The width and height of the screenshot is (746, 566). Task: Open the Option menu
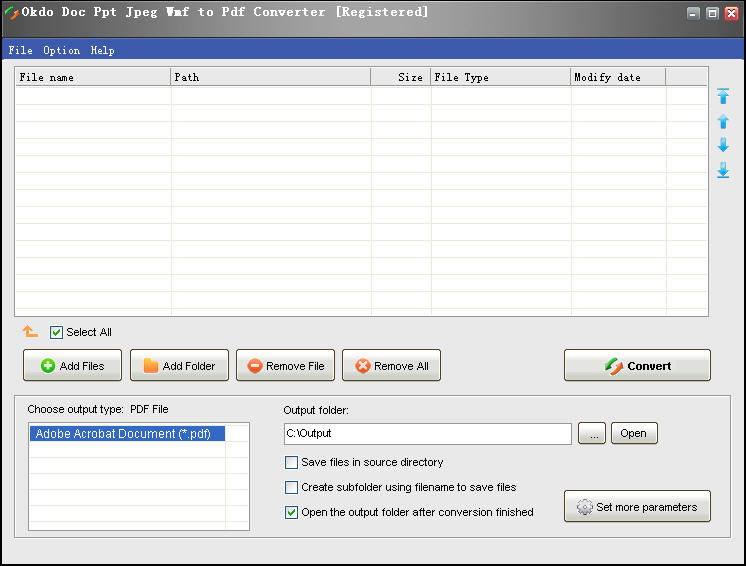click(x=61, y=50)
